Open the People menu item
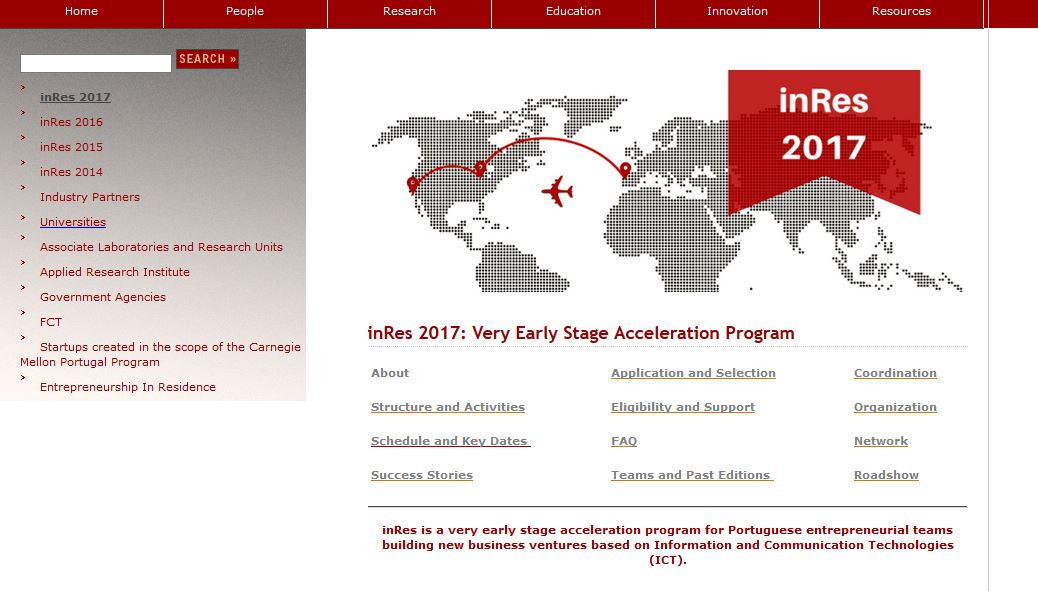Viewport: 1038px width, 591px height. pyautogui.click(x=245, y=11)
